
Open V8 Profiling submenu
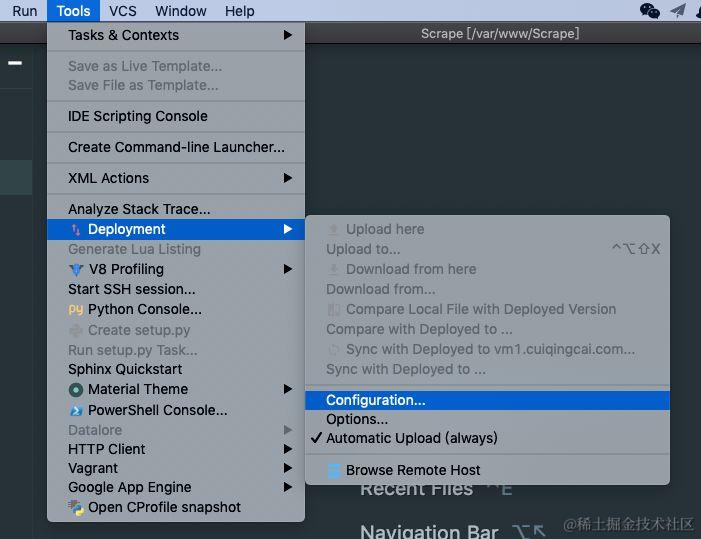pos(176,269)
